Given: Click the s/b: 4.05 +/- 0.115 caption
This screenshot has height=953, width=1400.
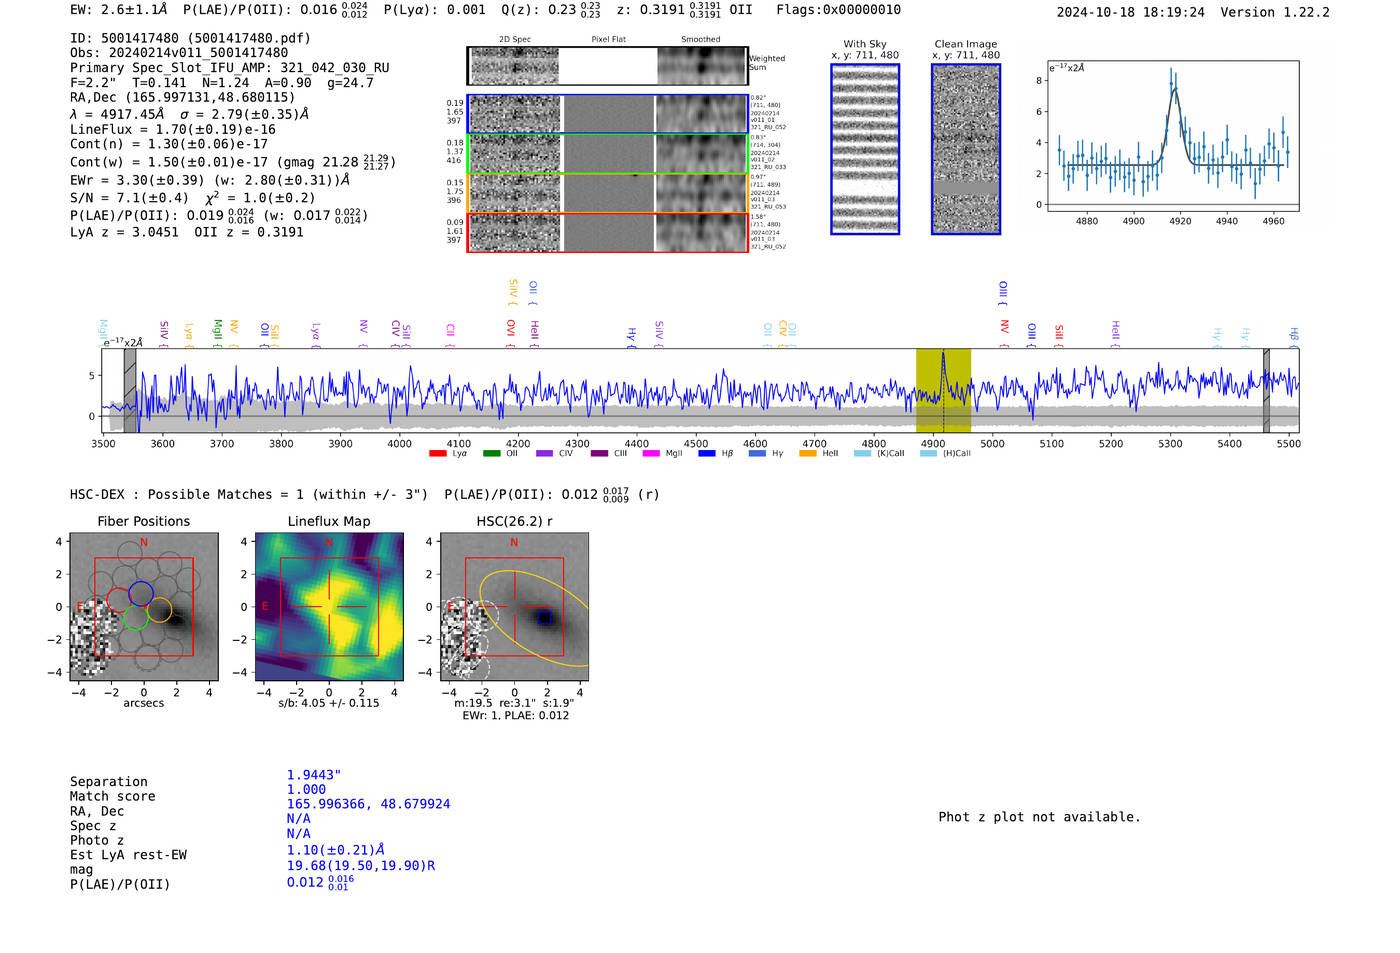Looking at the screenshot, I should [329, 703].
